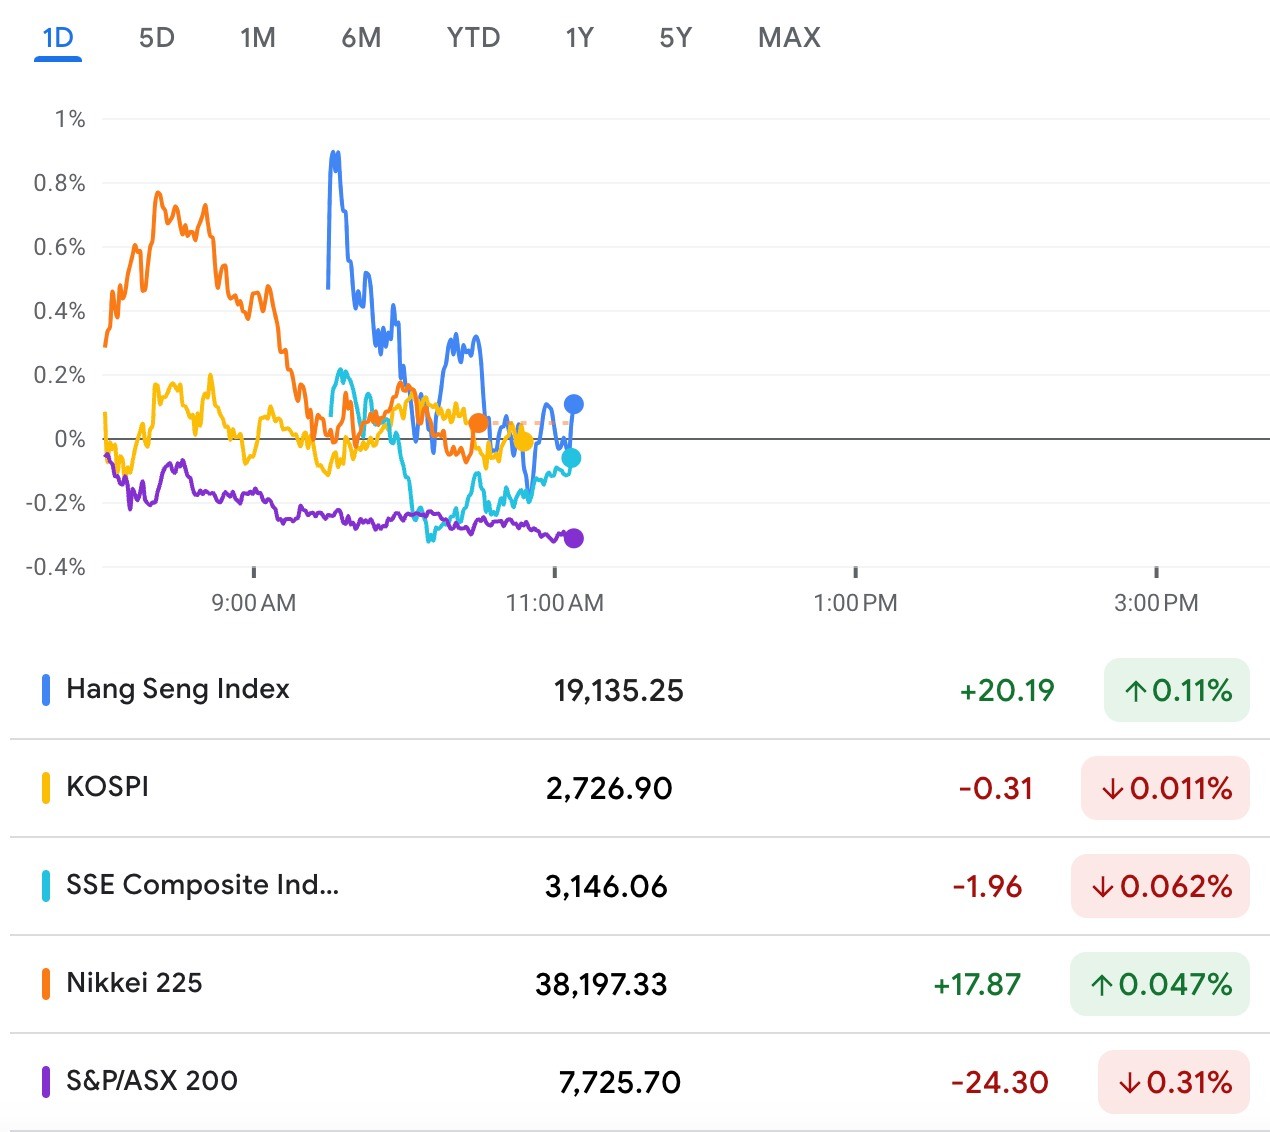Open the 5Y time range tab

point(676,38)
